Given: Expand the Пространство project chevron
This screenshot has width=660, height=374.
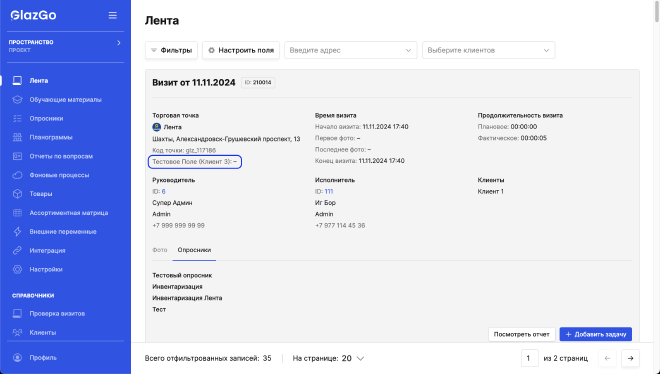Looking at the screenshot, I should (119, 42).
